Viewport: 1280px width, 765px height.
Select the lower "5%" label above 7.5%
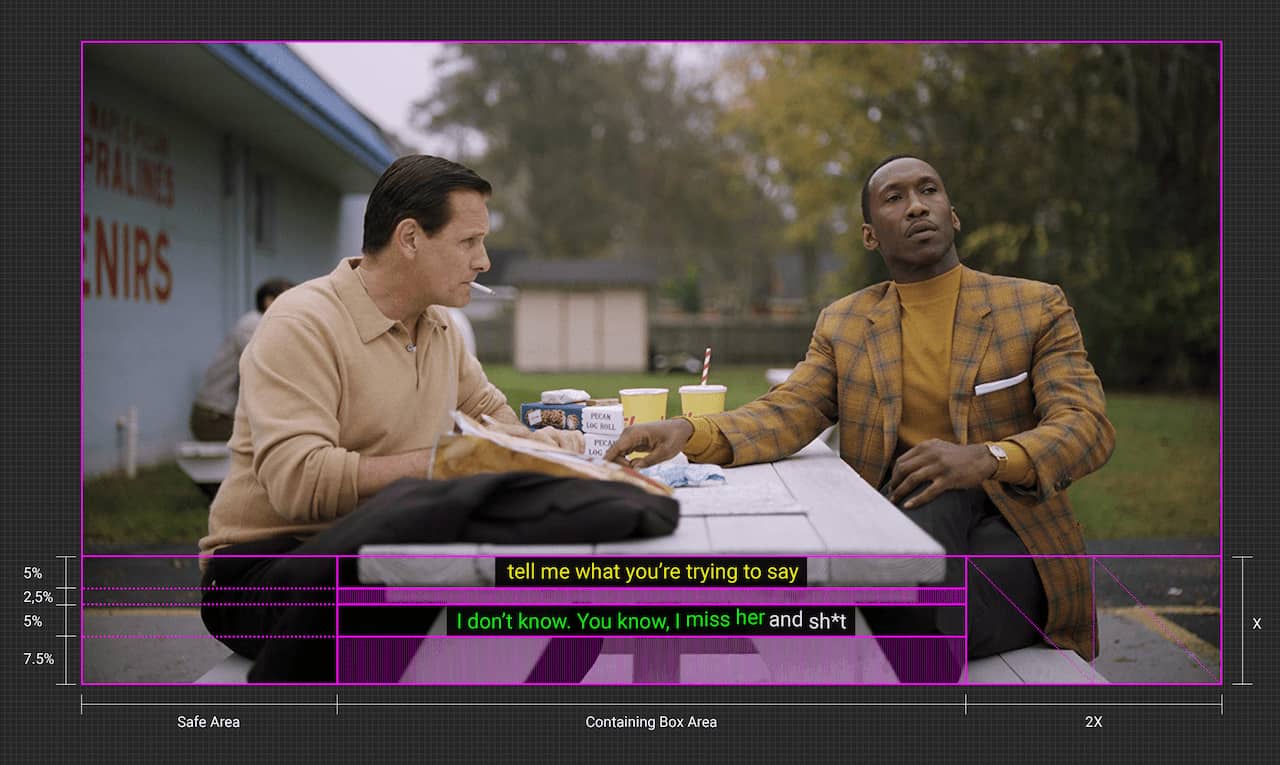click(33, 621)
